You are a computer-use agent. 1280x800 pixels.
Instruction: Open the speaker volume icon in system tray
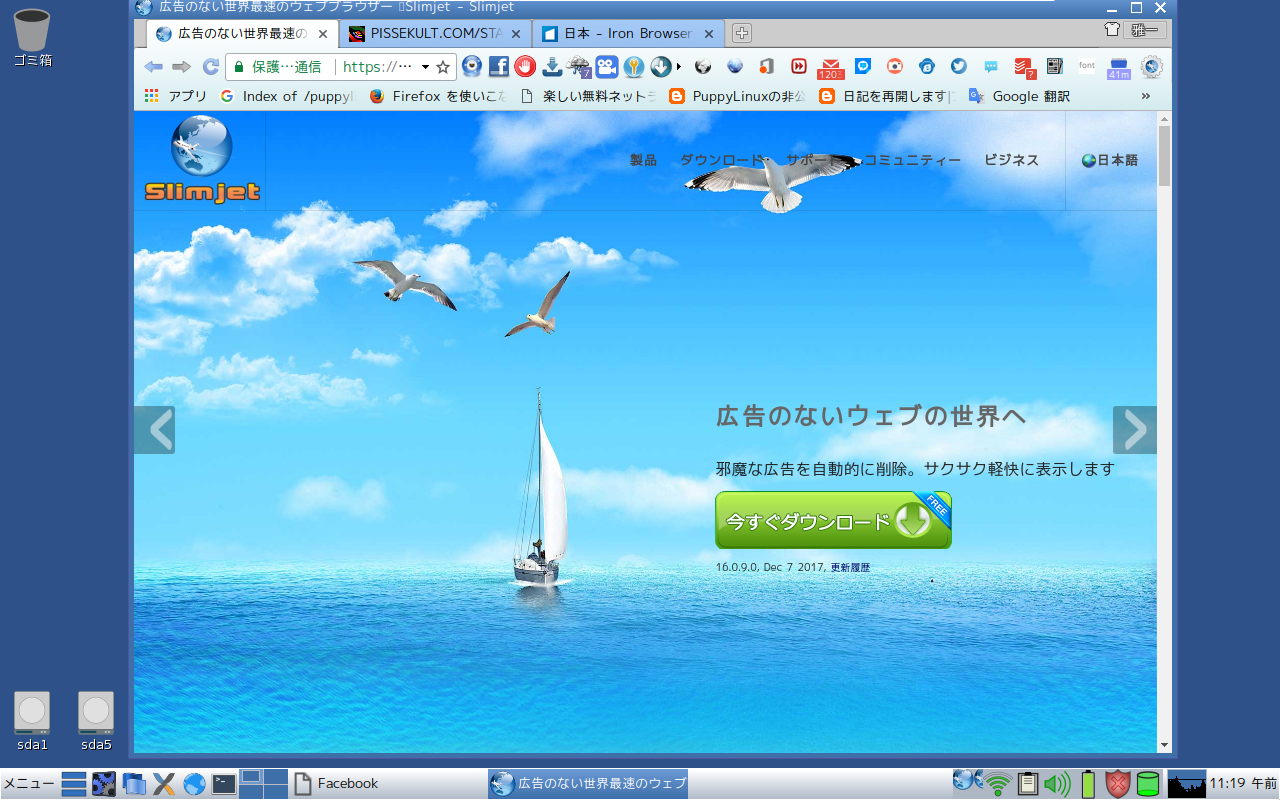1057,785
